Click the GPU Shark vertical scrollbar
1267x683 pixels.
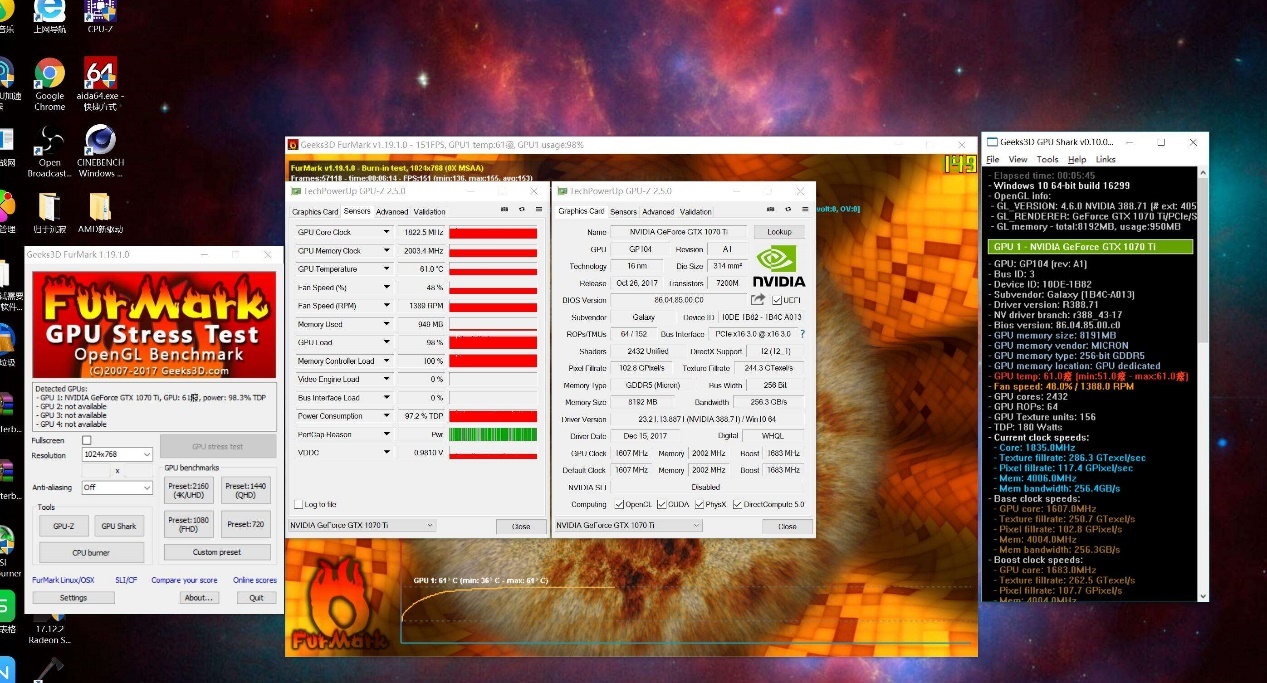1203,383
